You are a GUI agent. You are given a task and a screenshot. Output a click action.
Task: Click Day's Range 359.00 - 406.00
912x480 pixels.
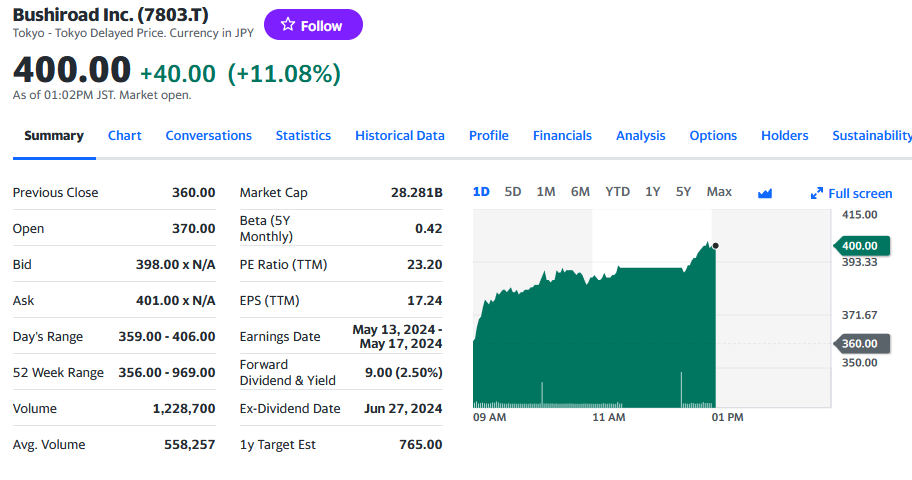point(167,337)
